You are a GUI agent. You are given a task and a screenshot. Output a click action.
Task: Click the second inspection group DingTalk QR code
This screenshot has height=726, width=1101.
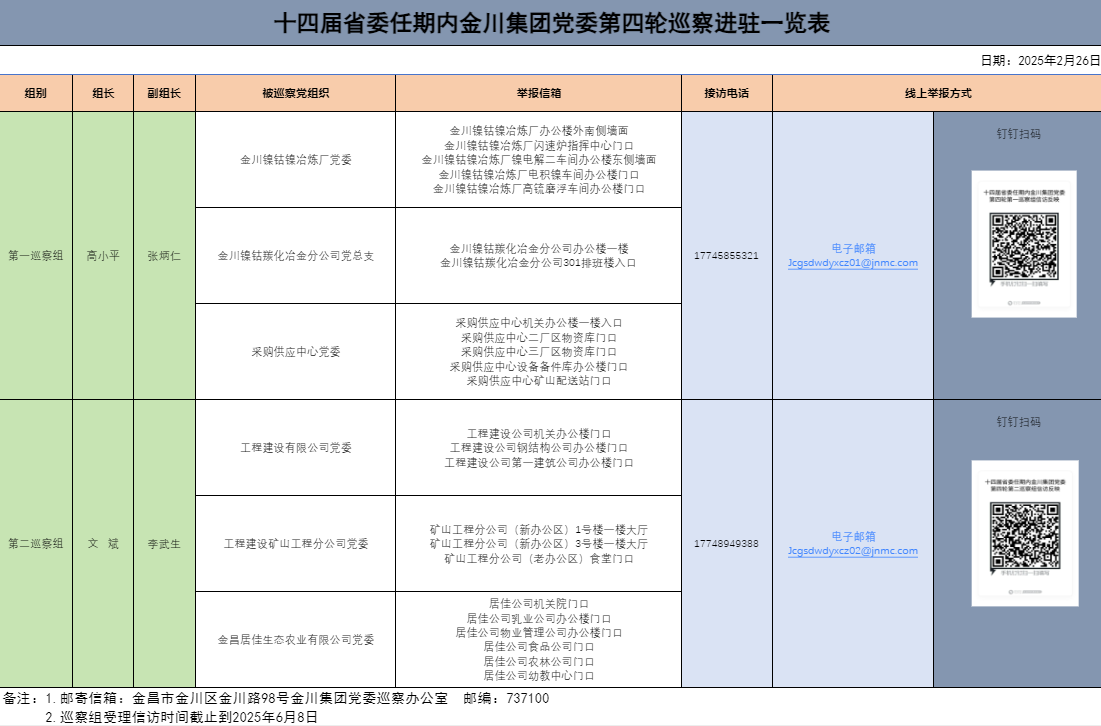click(x=1024, y=534)
